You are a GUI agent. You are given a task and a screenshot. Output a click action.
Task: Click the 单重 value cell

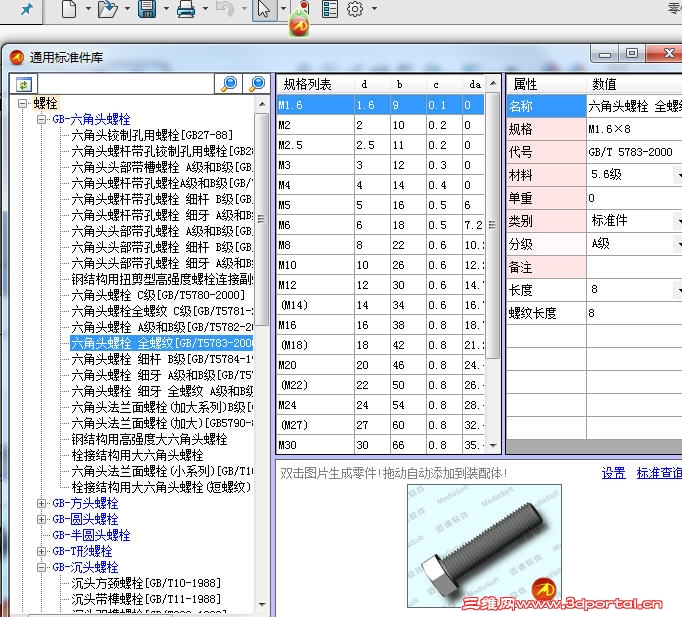point(634,198)
